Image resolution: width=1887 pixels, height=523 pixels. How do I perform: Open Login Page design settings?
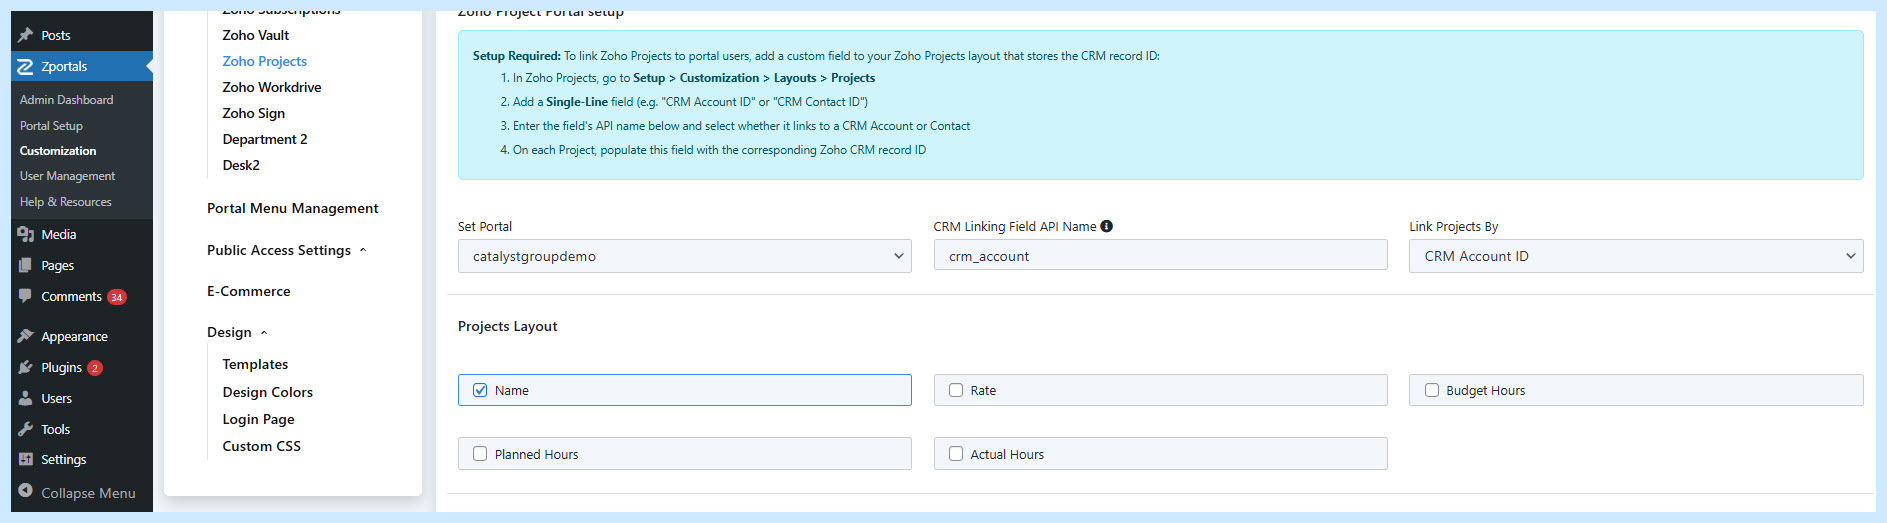pos(258,419)
